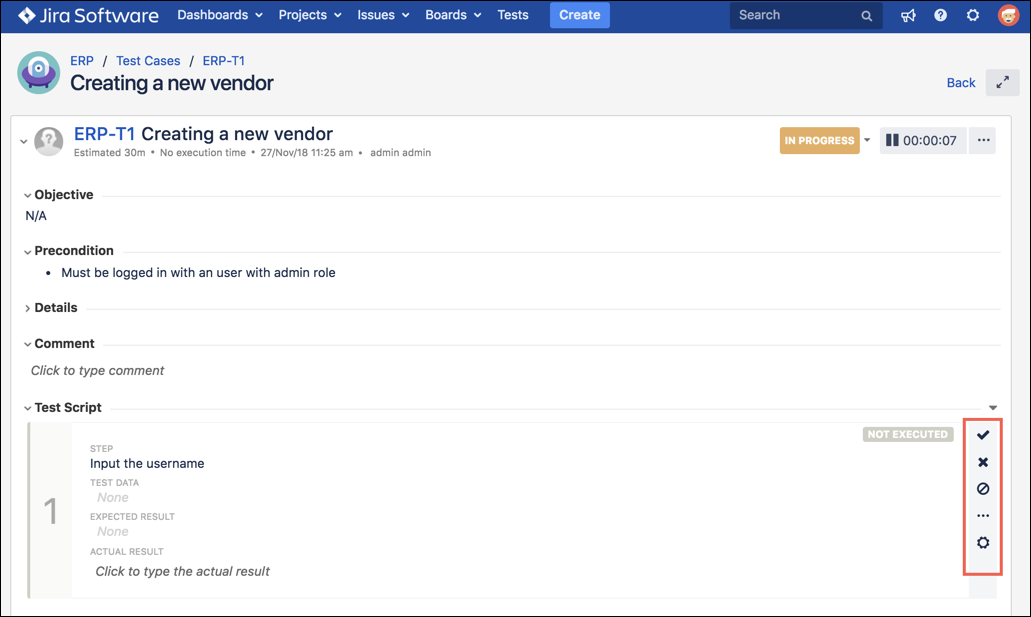The image size is (1031, 617).
Task: Click the actual result input field
Action: [x=182, y=571]
